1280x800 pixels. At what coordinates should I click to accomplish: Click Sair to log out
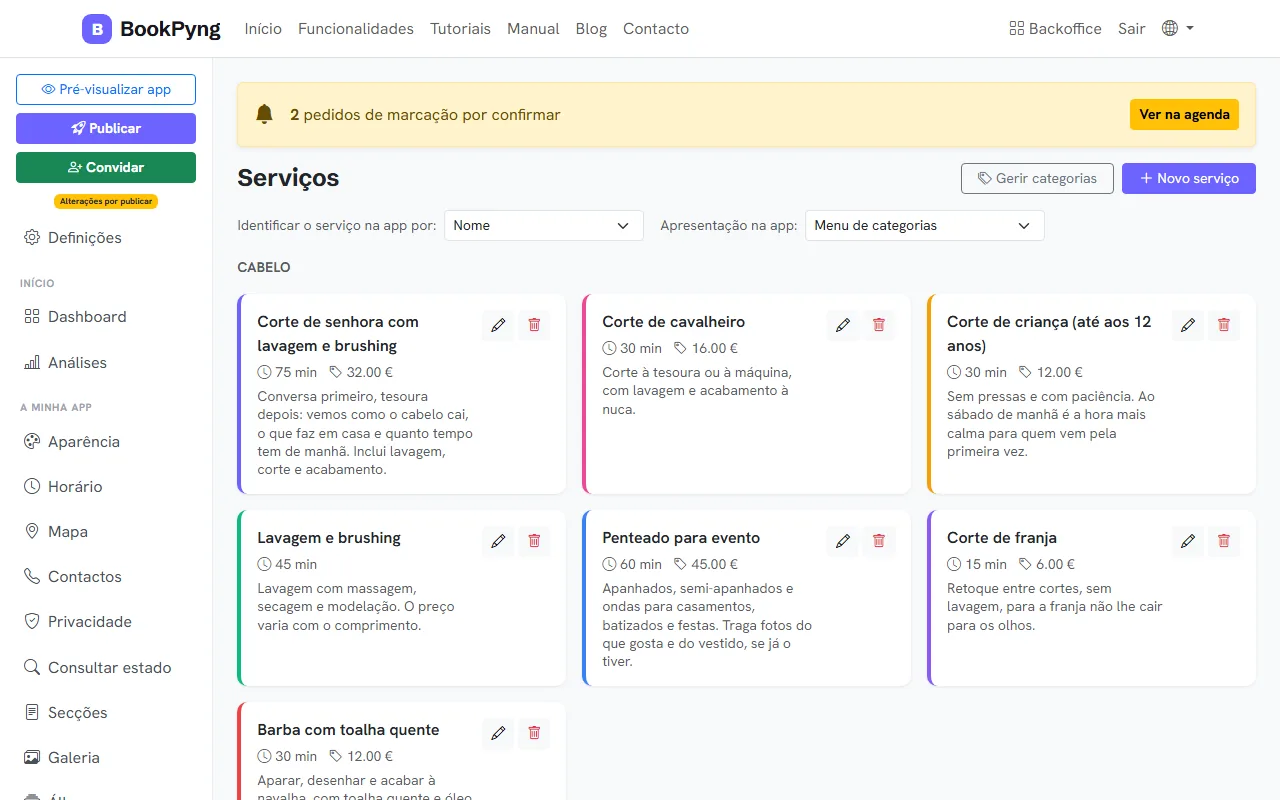1132,29
